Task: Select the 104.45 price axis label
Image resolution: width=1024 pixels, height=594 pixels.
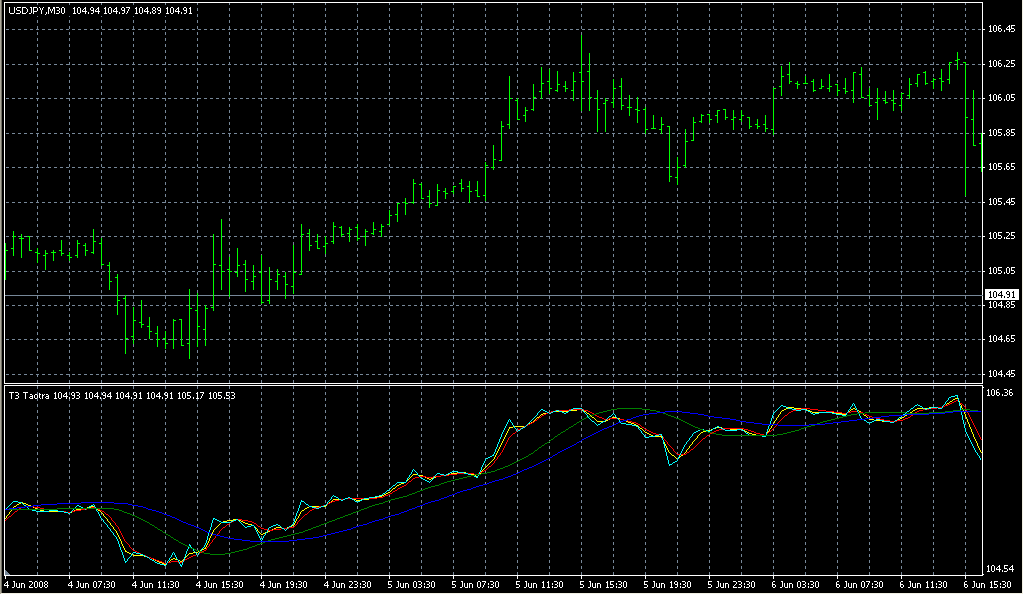Action: click(x=1001, y=374)
